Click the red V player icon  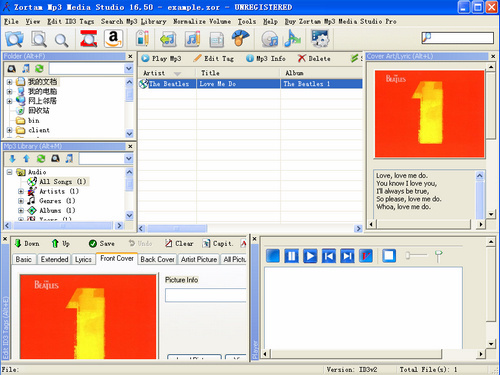[366, 256]
